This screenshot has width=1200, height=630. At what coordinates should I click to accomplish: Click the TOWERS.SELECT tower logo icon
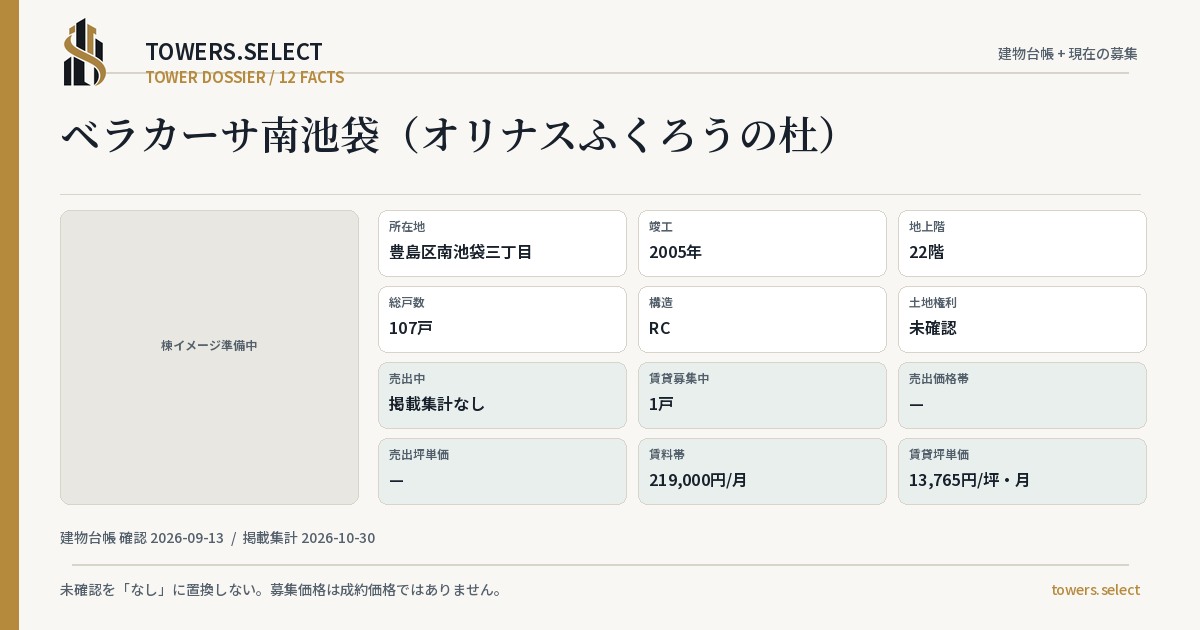pos(85,52)
